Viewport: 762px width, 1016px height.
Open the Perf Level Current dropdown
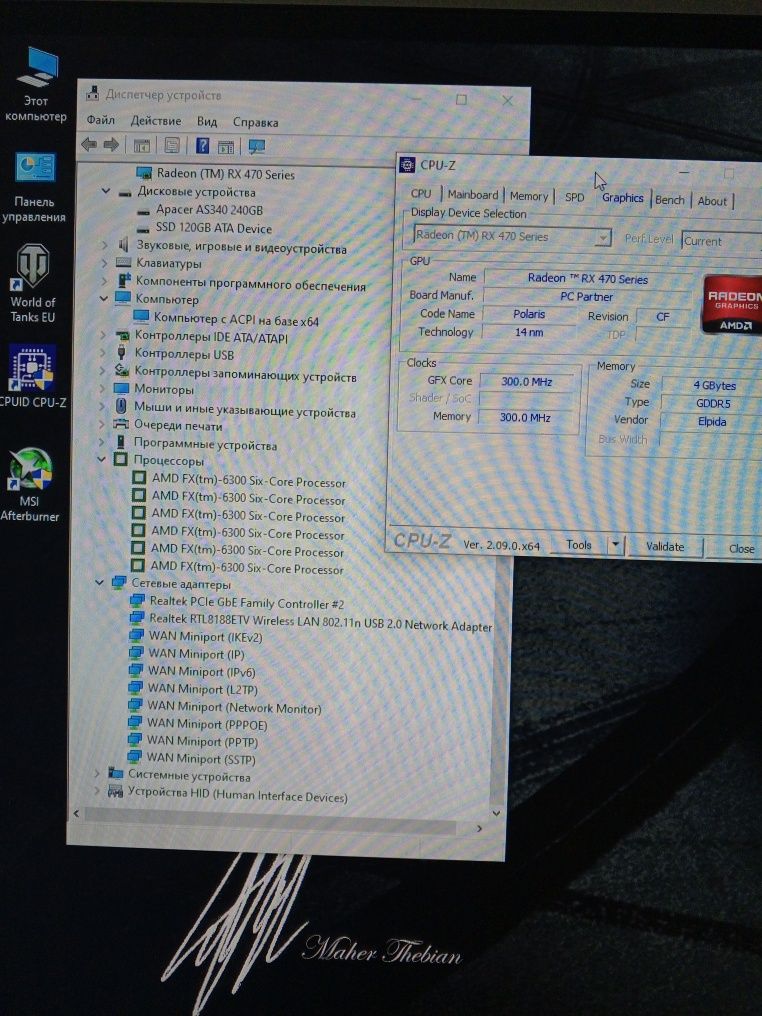722,241
